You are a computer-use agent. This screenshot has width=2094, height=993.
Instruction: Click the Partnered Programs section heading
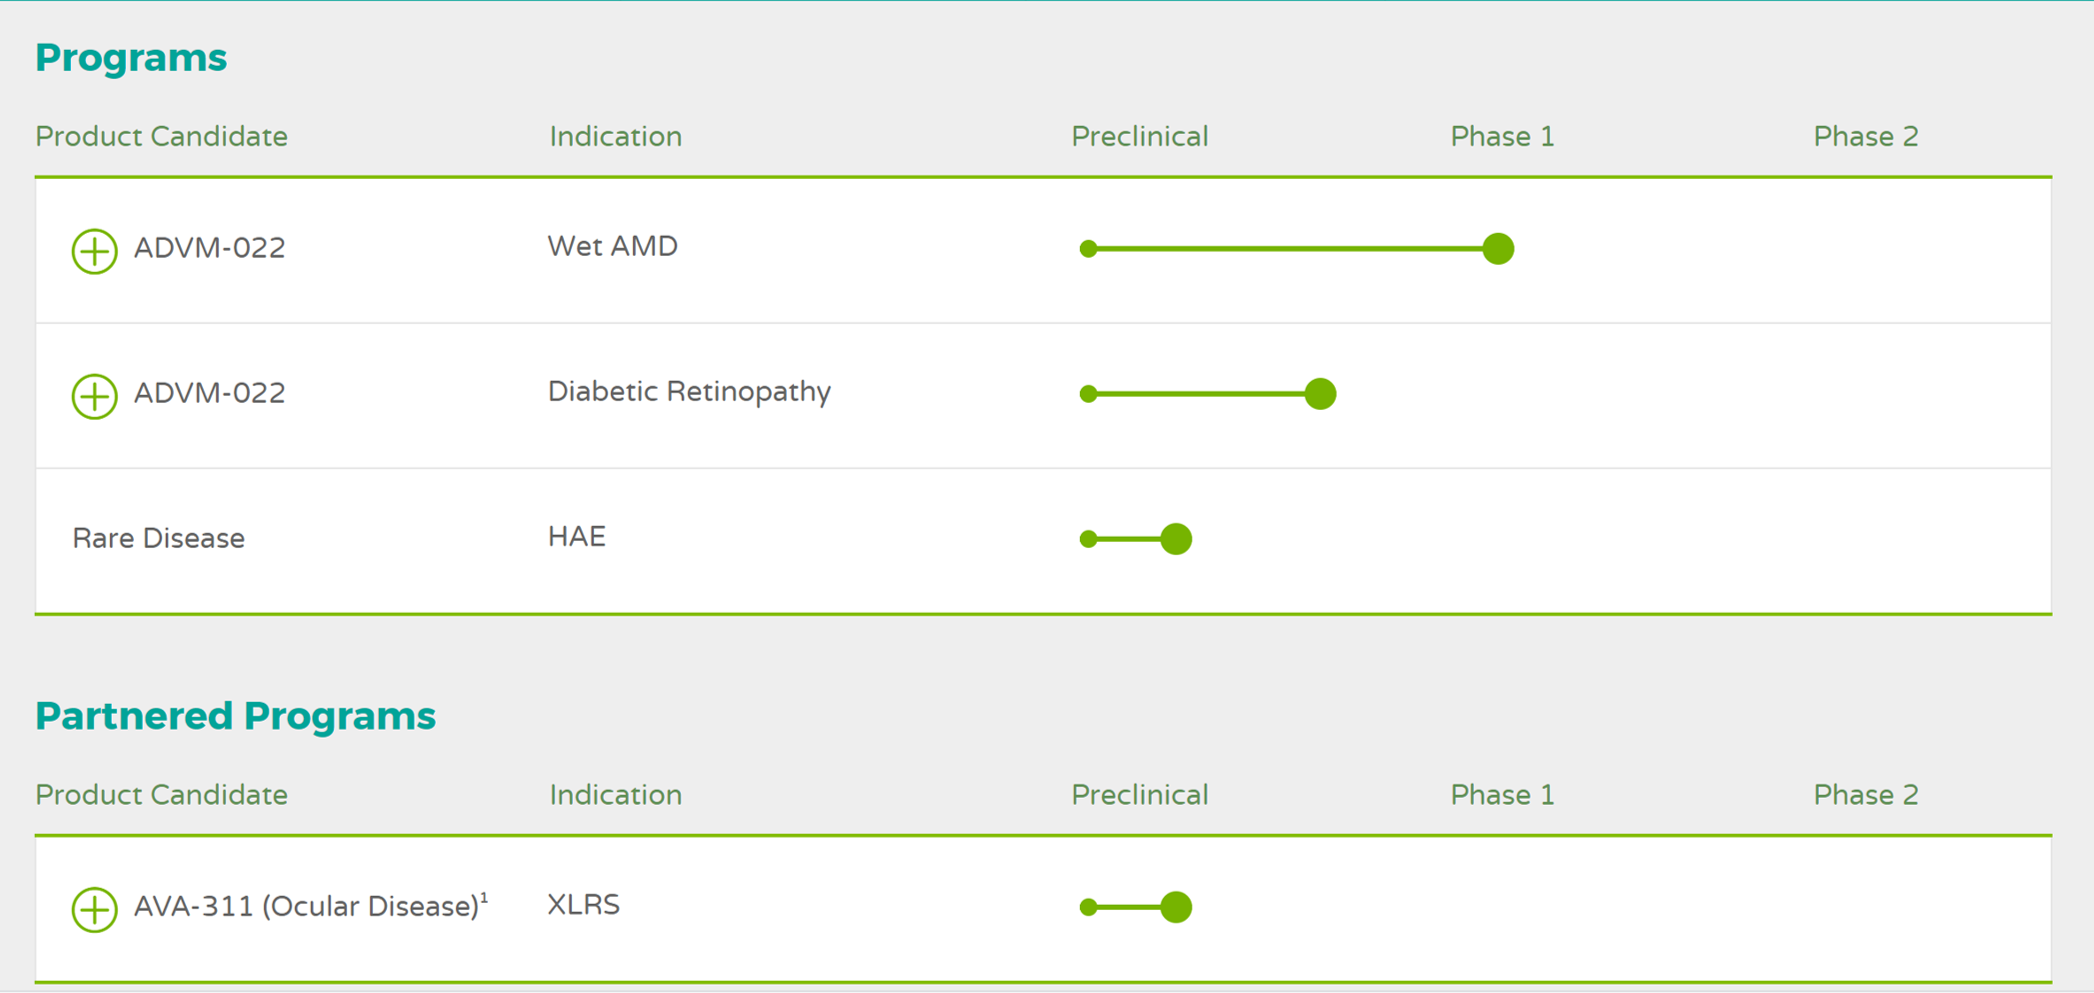point(235,716)
